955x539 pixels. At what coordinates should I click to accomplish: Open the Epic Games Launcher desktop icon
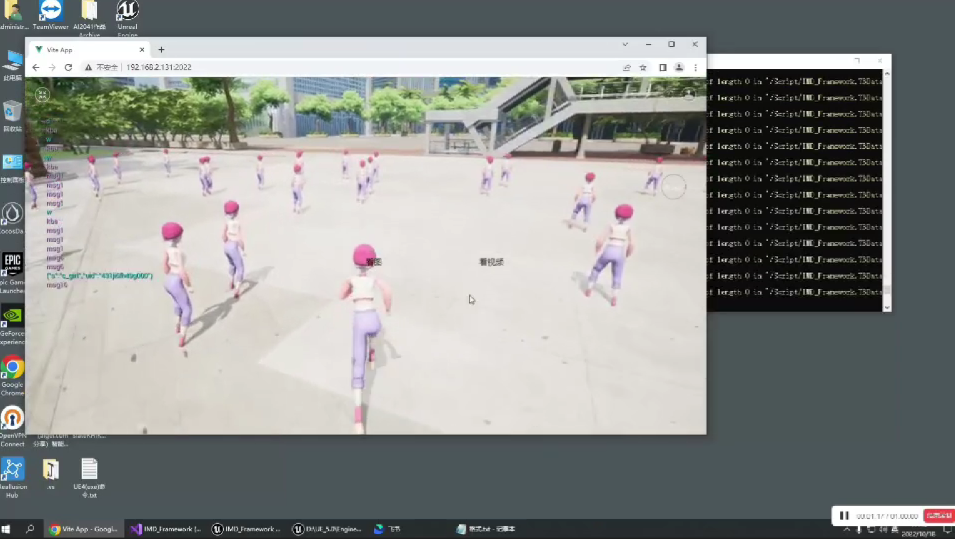[x=12, y=264]
